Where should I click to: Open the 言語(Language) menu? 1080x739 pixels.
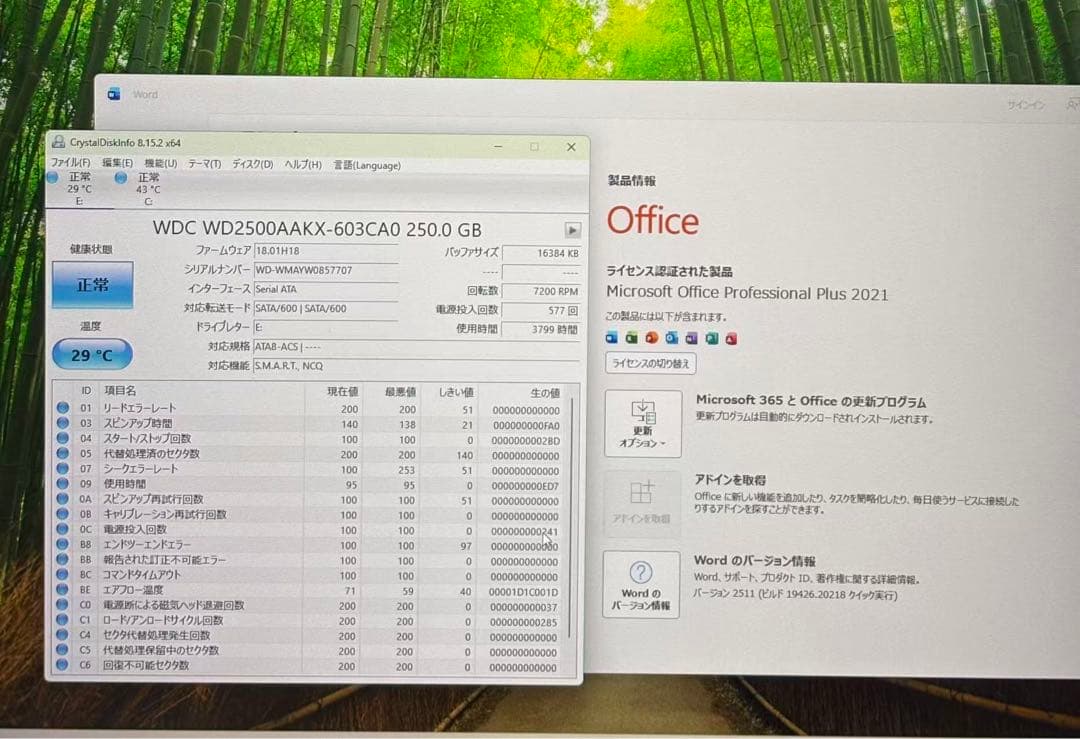point(365,165)
